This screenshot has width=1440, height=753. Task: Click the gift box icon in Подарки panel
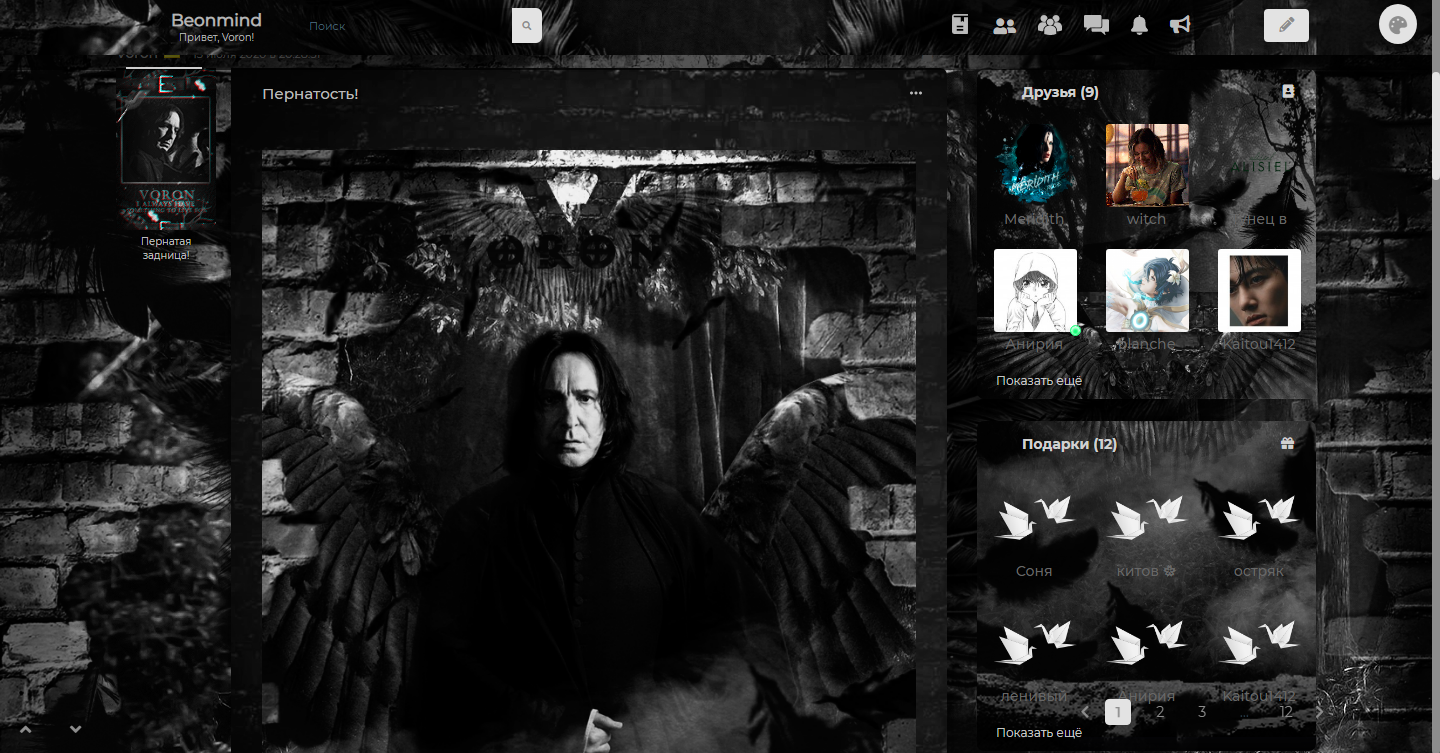[x=1288, y=443]
